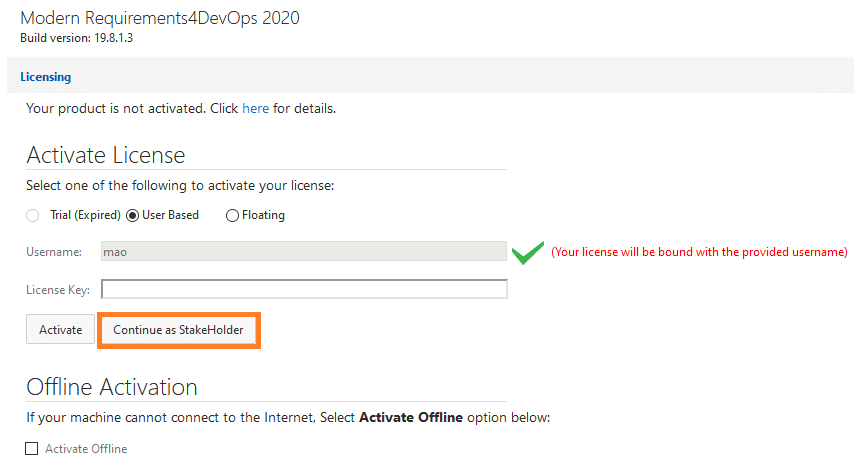Viewport: 854px width, 465px height.
Task: Click the 'here' link for activation details
Action: coord(255,108)
